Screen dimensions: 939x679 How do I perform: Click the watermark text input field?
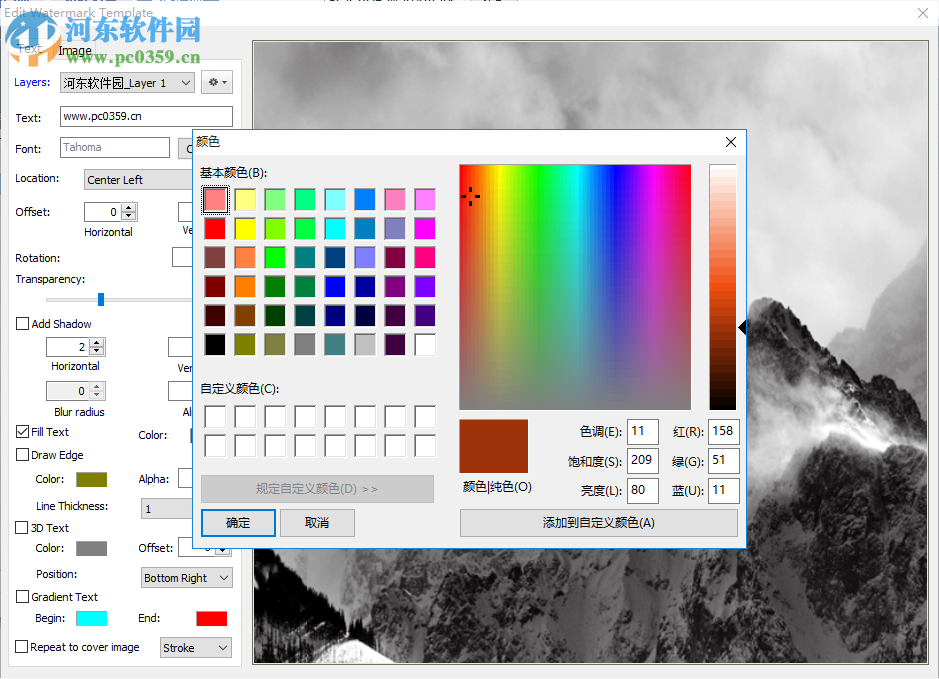146,116
